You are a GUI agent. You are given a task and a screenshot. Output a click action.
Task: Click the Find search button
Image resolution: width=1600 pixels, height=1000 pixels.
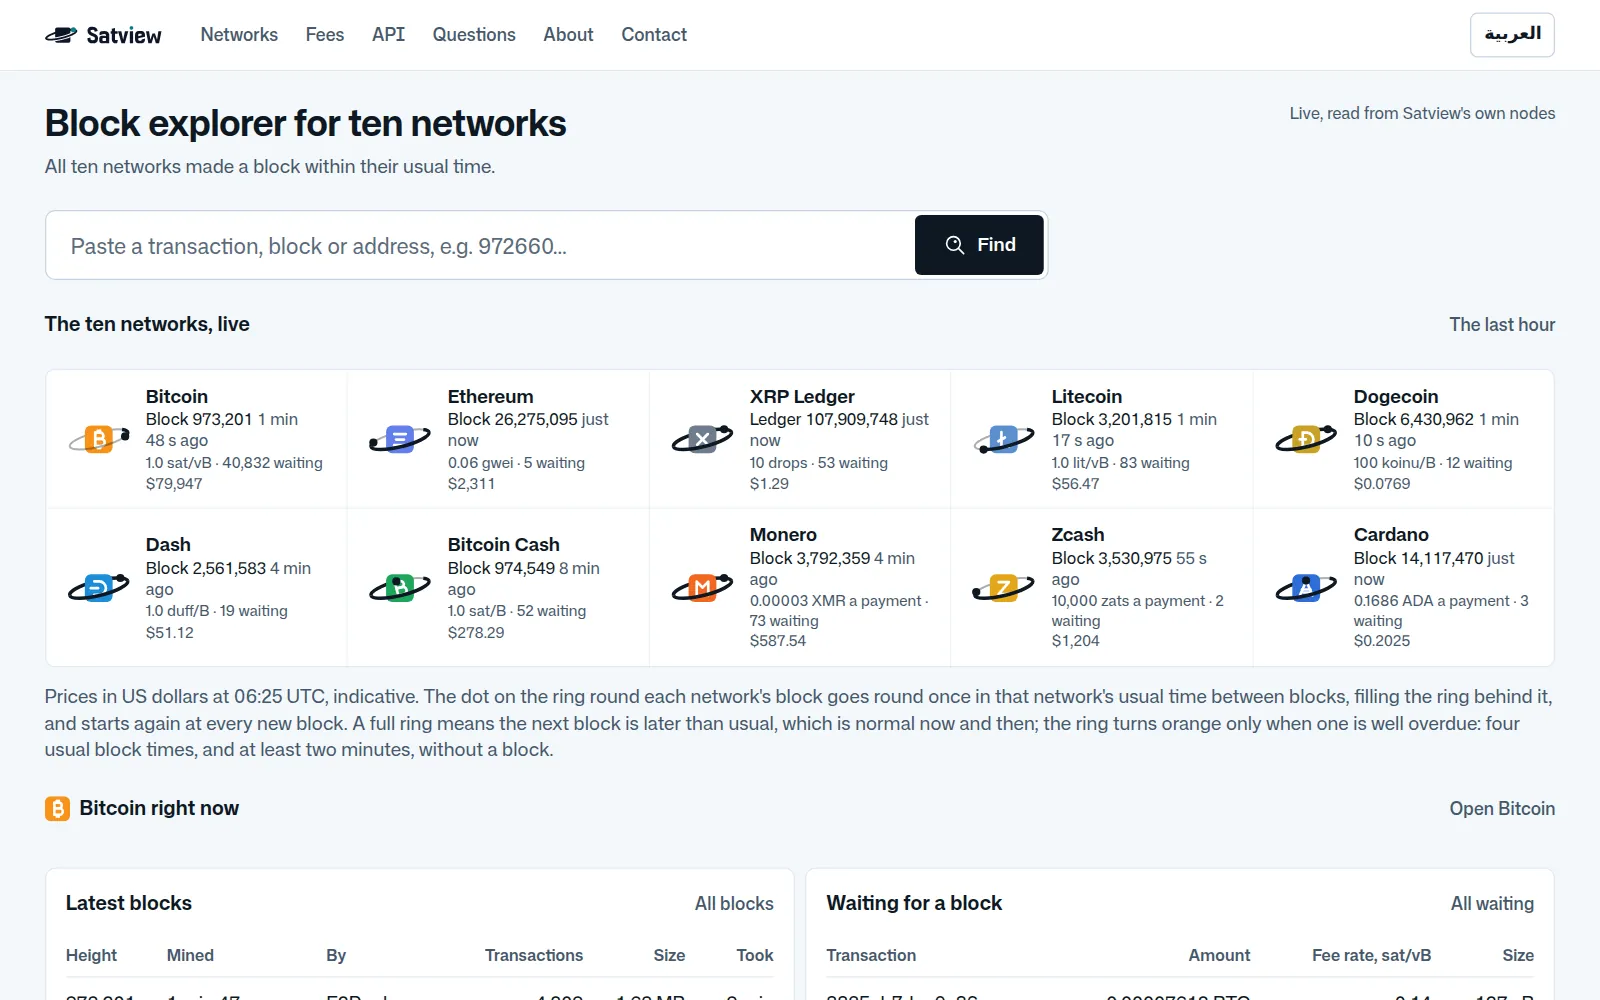(x=979, y=245)
